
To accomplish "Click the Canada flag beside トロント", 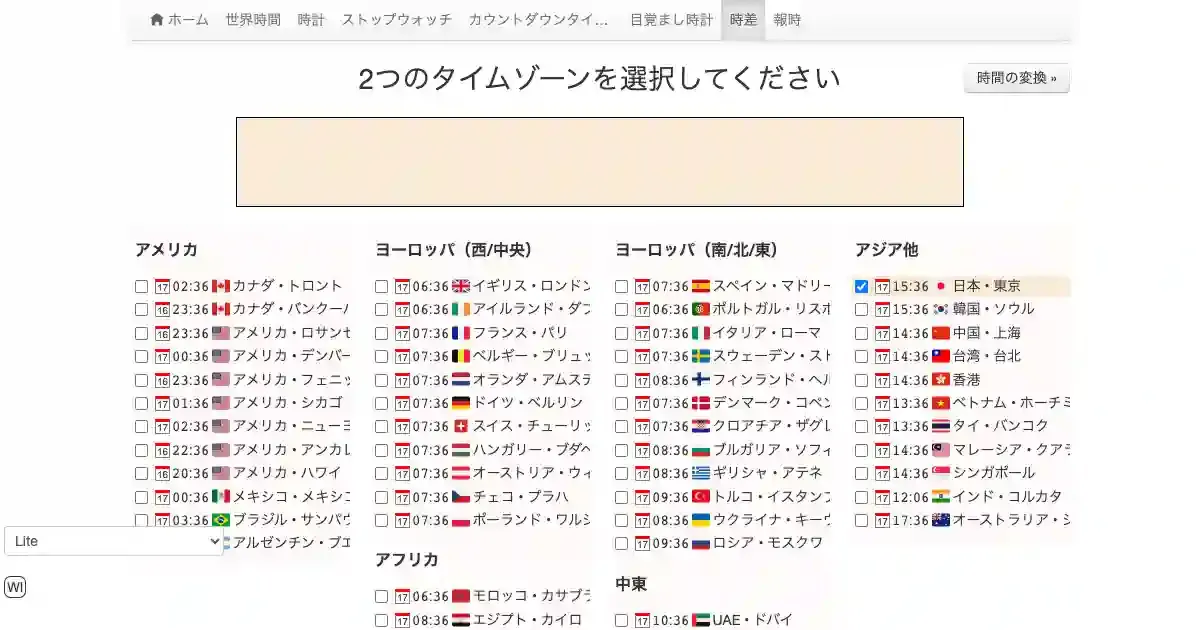I will [x=221, y=286].
